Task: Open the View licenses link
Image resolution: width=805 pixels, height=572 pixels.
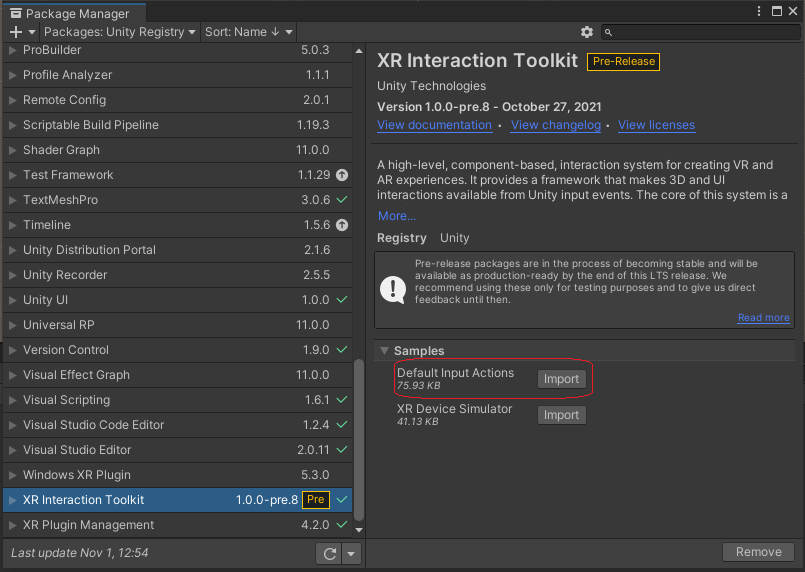Action: 656,125
